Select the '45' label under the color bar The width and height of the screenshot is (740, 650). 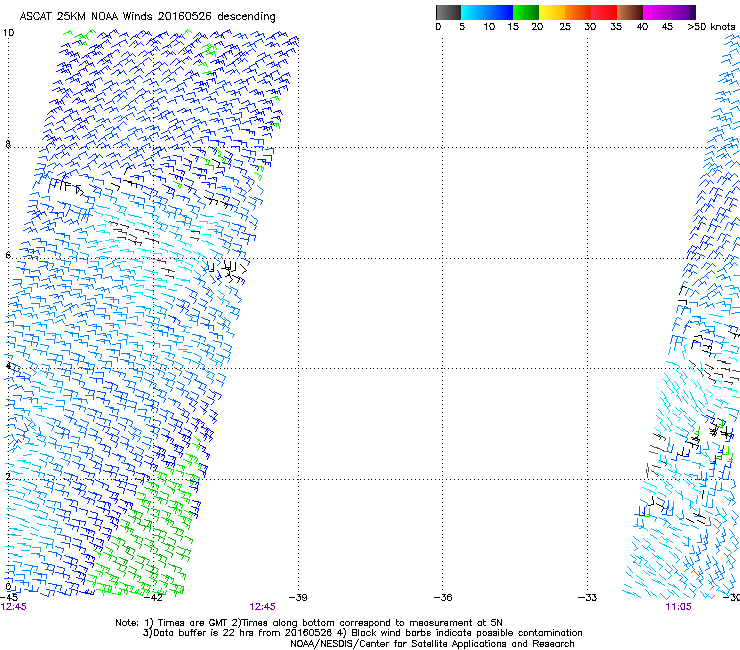[667, 27]
